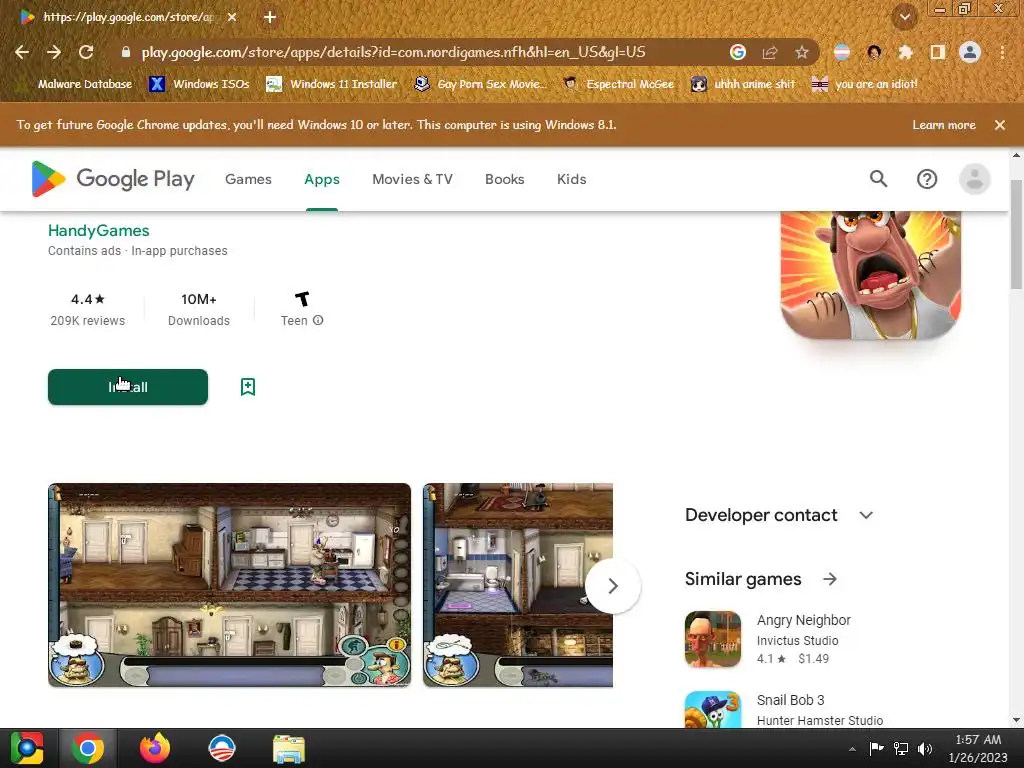Open Similar games arrow
Screen dimensions: 1024x768
829,579
